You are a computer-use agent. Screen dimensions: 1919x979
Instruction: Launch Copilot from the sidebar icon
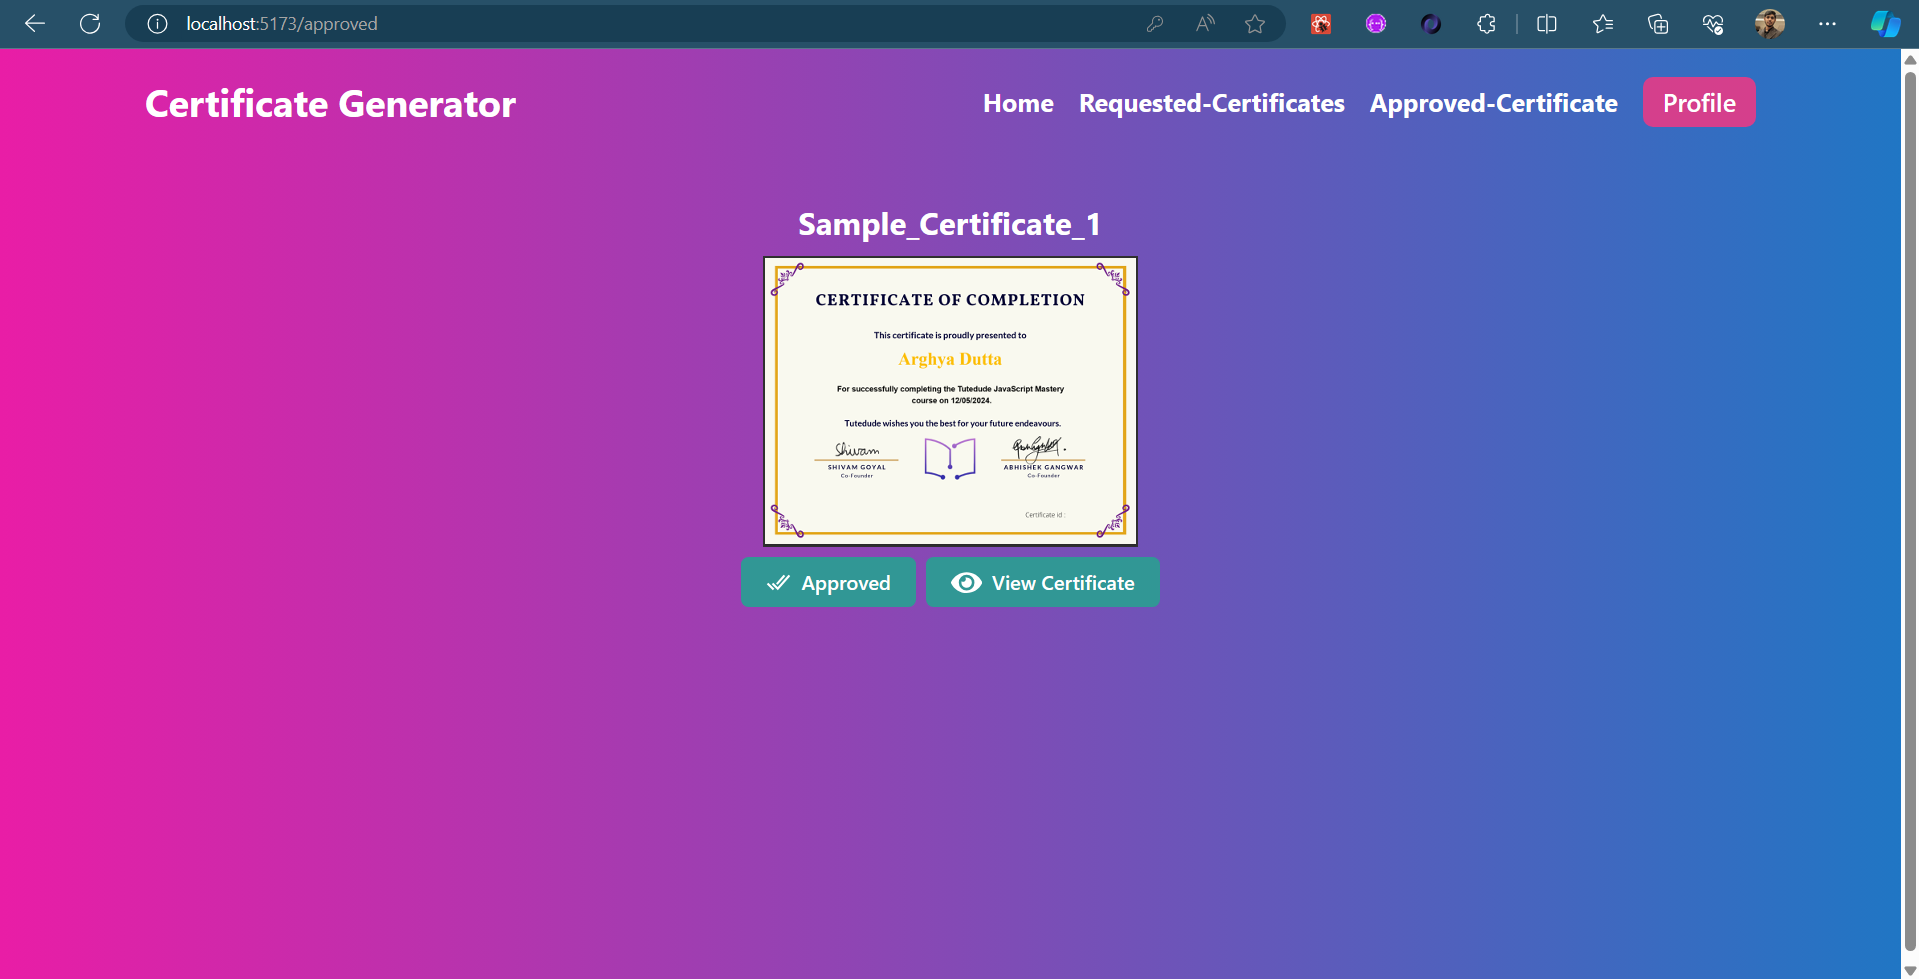click(x=1885, y=24)
